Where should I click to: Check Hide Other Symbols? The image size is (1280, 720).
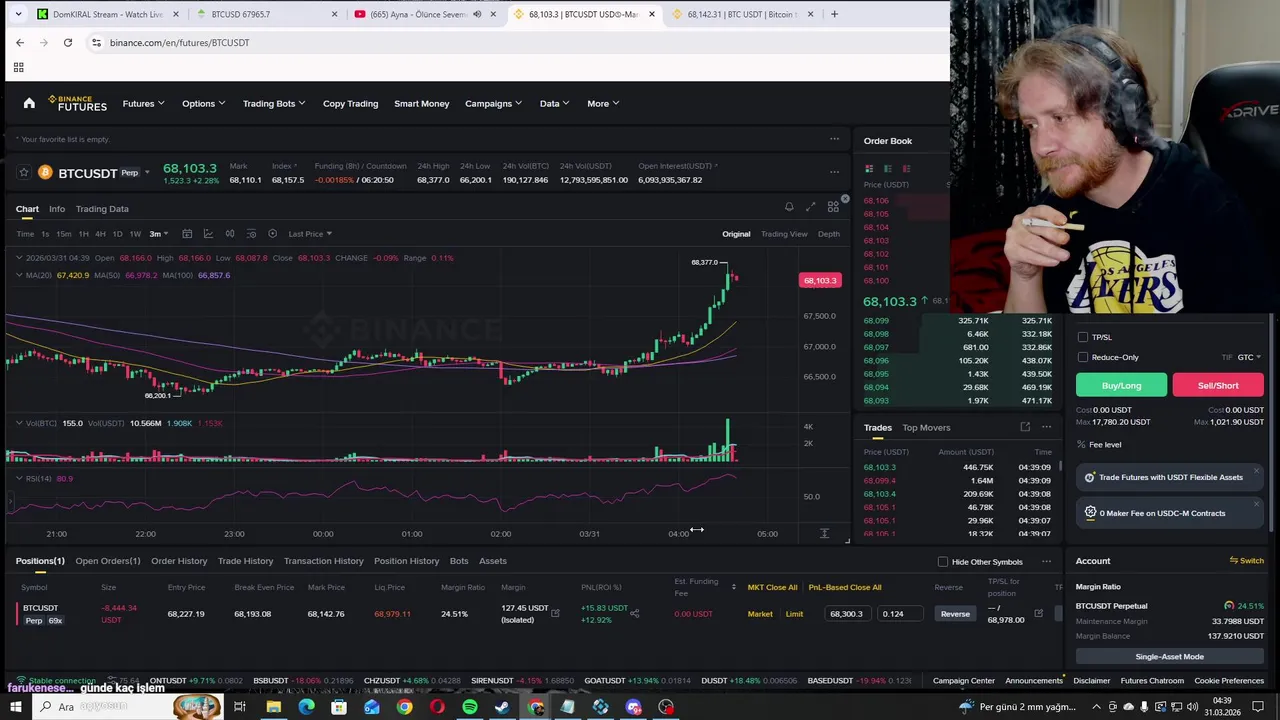[x=943, y=562]
